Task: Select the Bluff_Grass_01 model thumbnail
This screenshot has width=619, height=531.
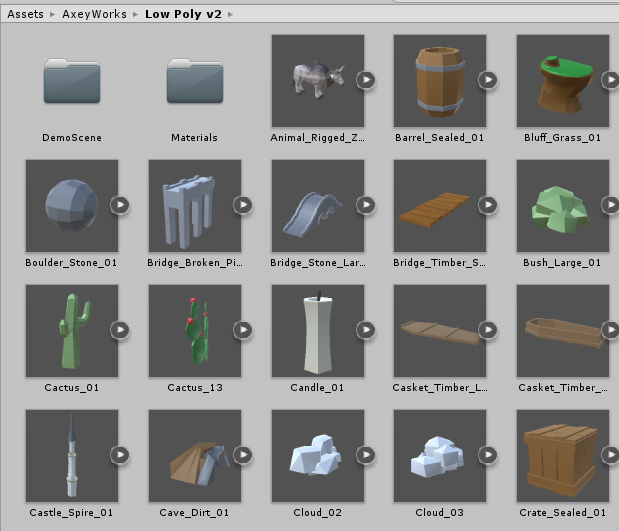Action: (x=563, y=81)
